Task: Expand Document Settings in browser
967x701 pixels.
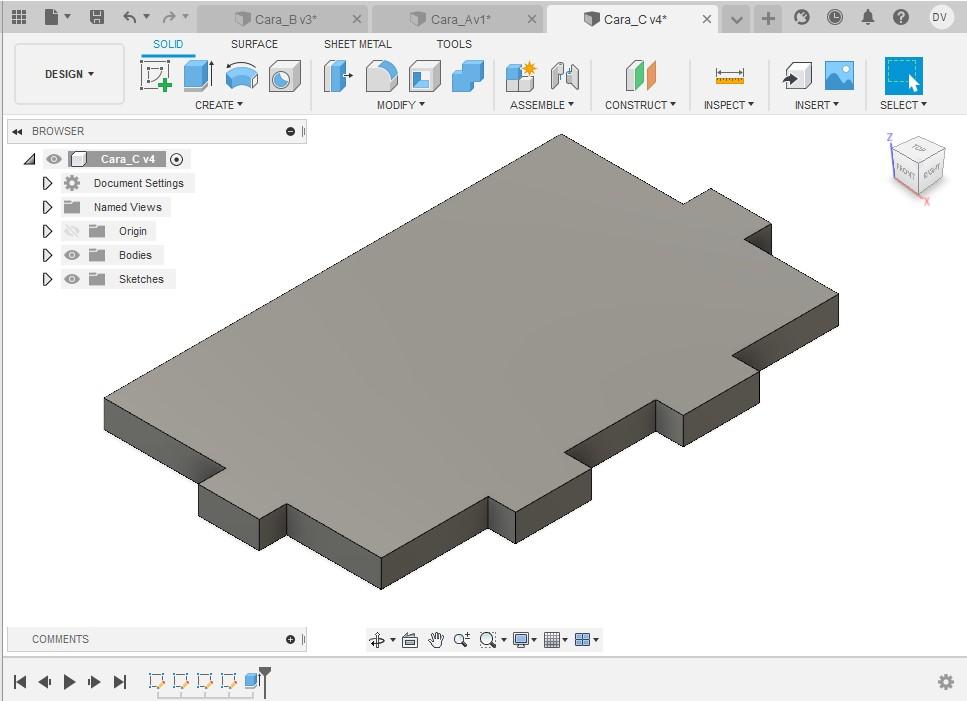Action: pyautogui.click(x=47, y=183)
